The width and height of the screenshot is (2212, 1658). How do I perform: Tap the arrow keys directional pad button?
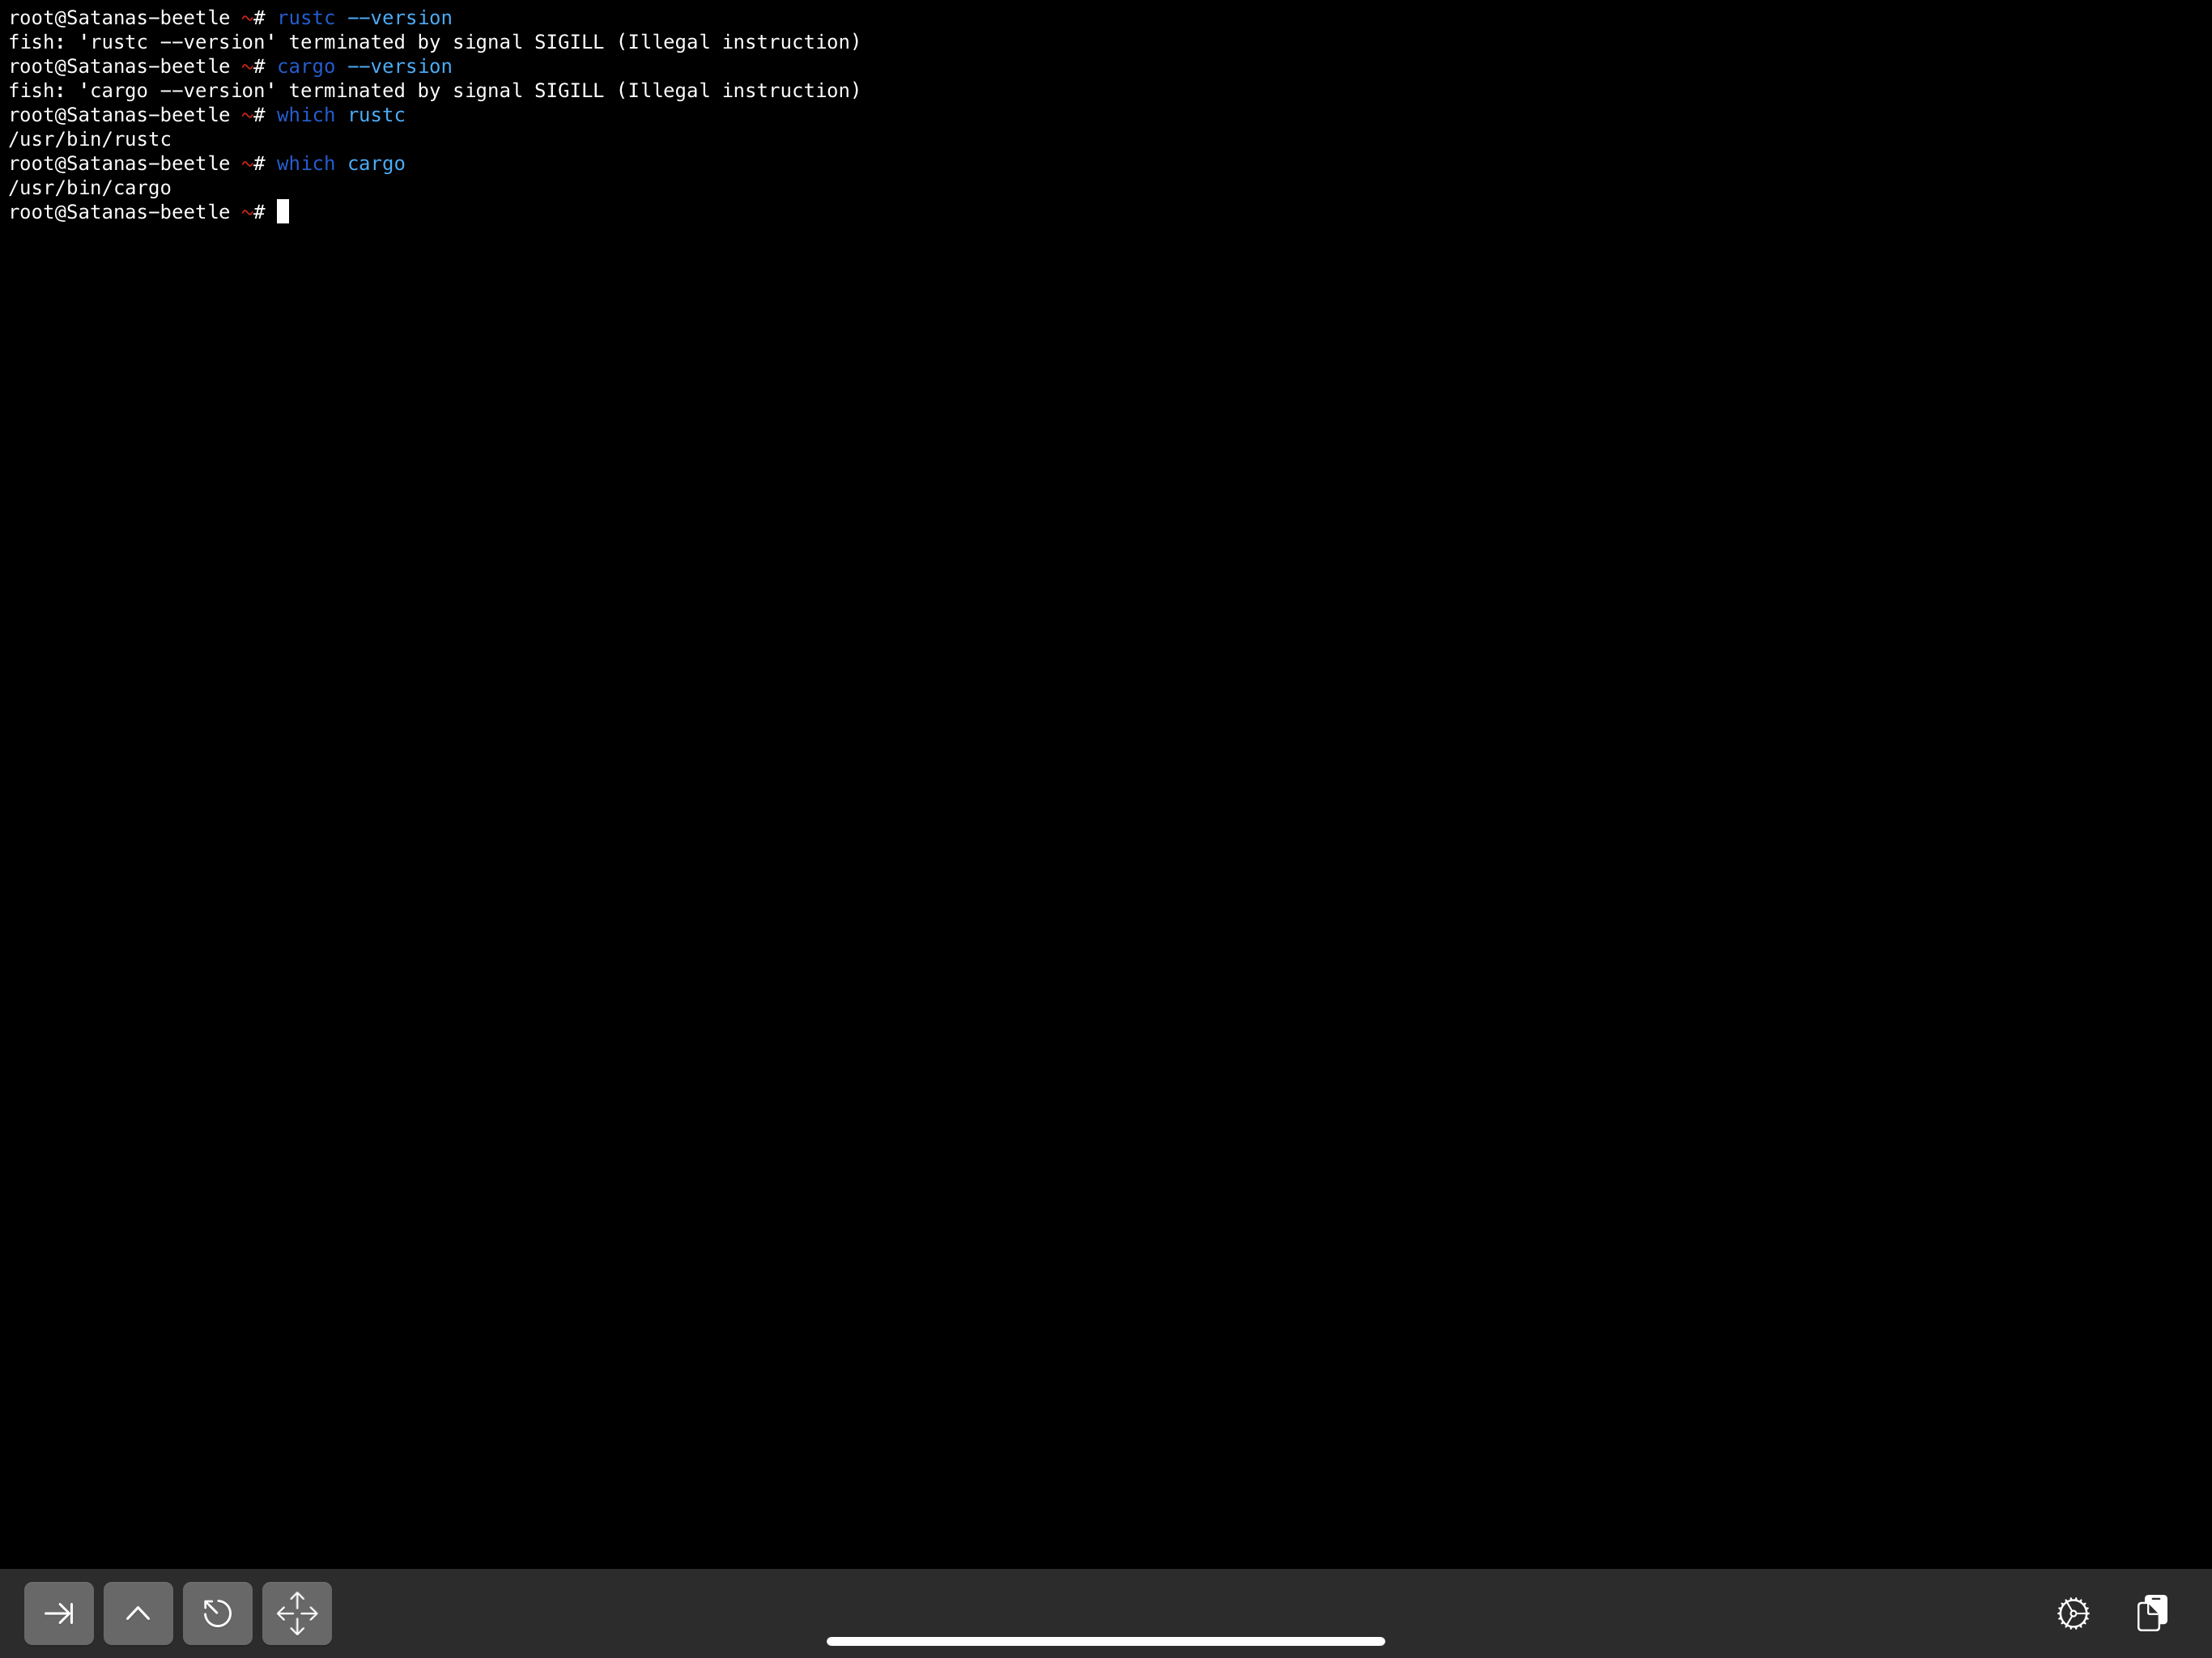(x=297, y=1613)
